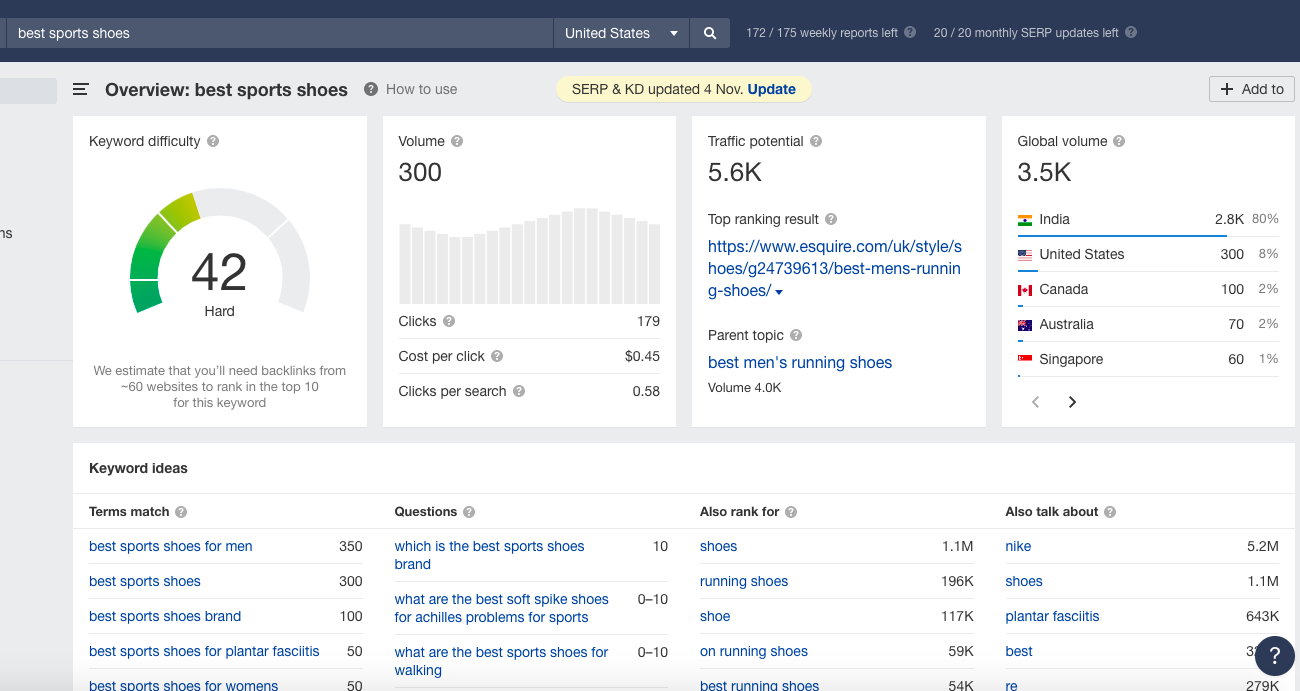Click the keyword difficulty gauge showing 42

pos(220,253)
